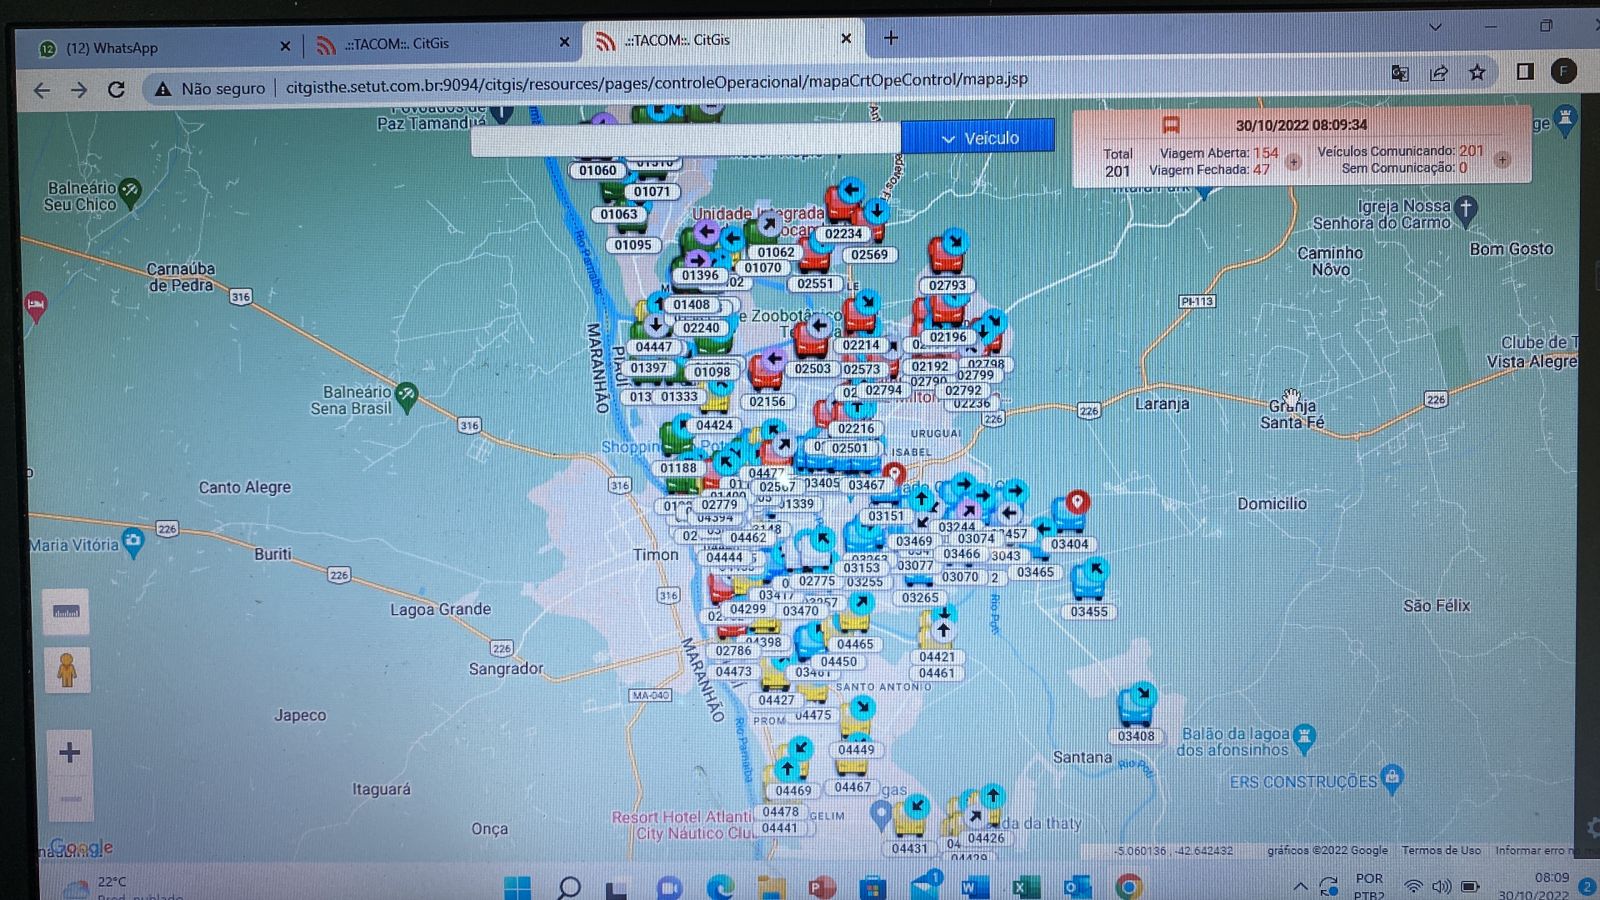The image size is (1600, 900).
Task: Click the bus icon in the status panel
Action: pyautogui.click(x=1170, y=125)
